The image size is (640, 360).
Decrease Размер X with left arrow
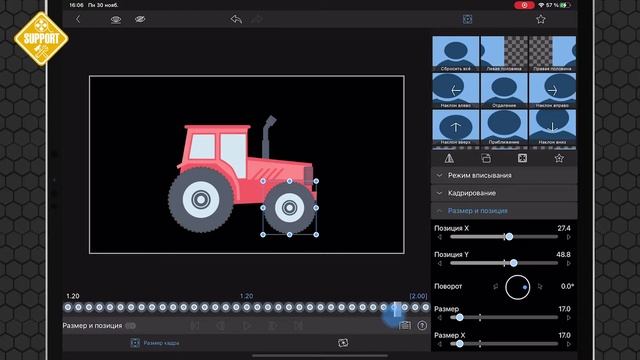click(x=440, y=344)
